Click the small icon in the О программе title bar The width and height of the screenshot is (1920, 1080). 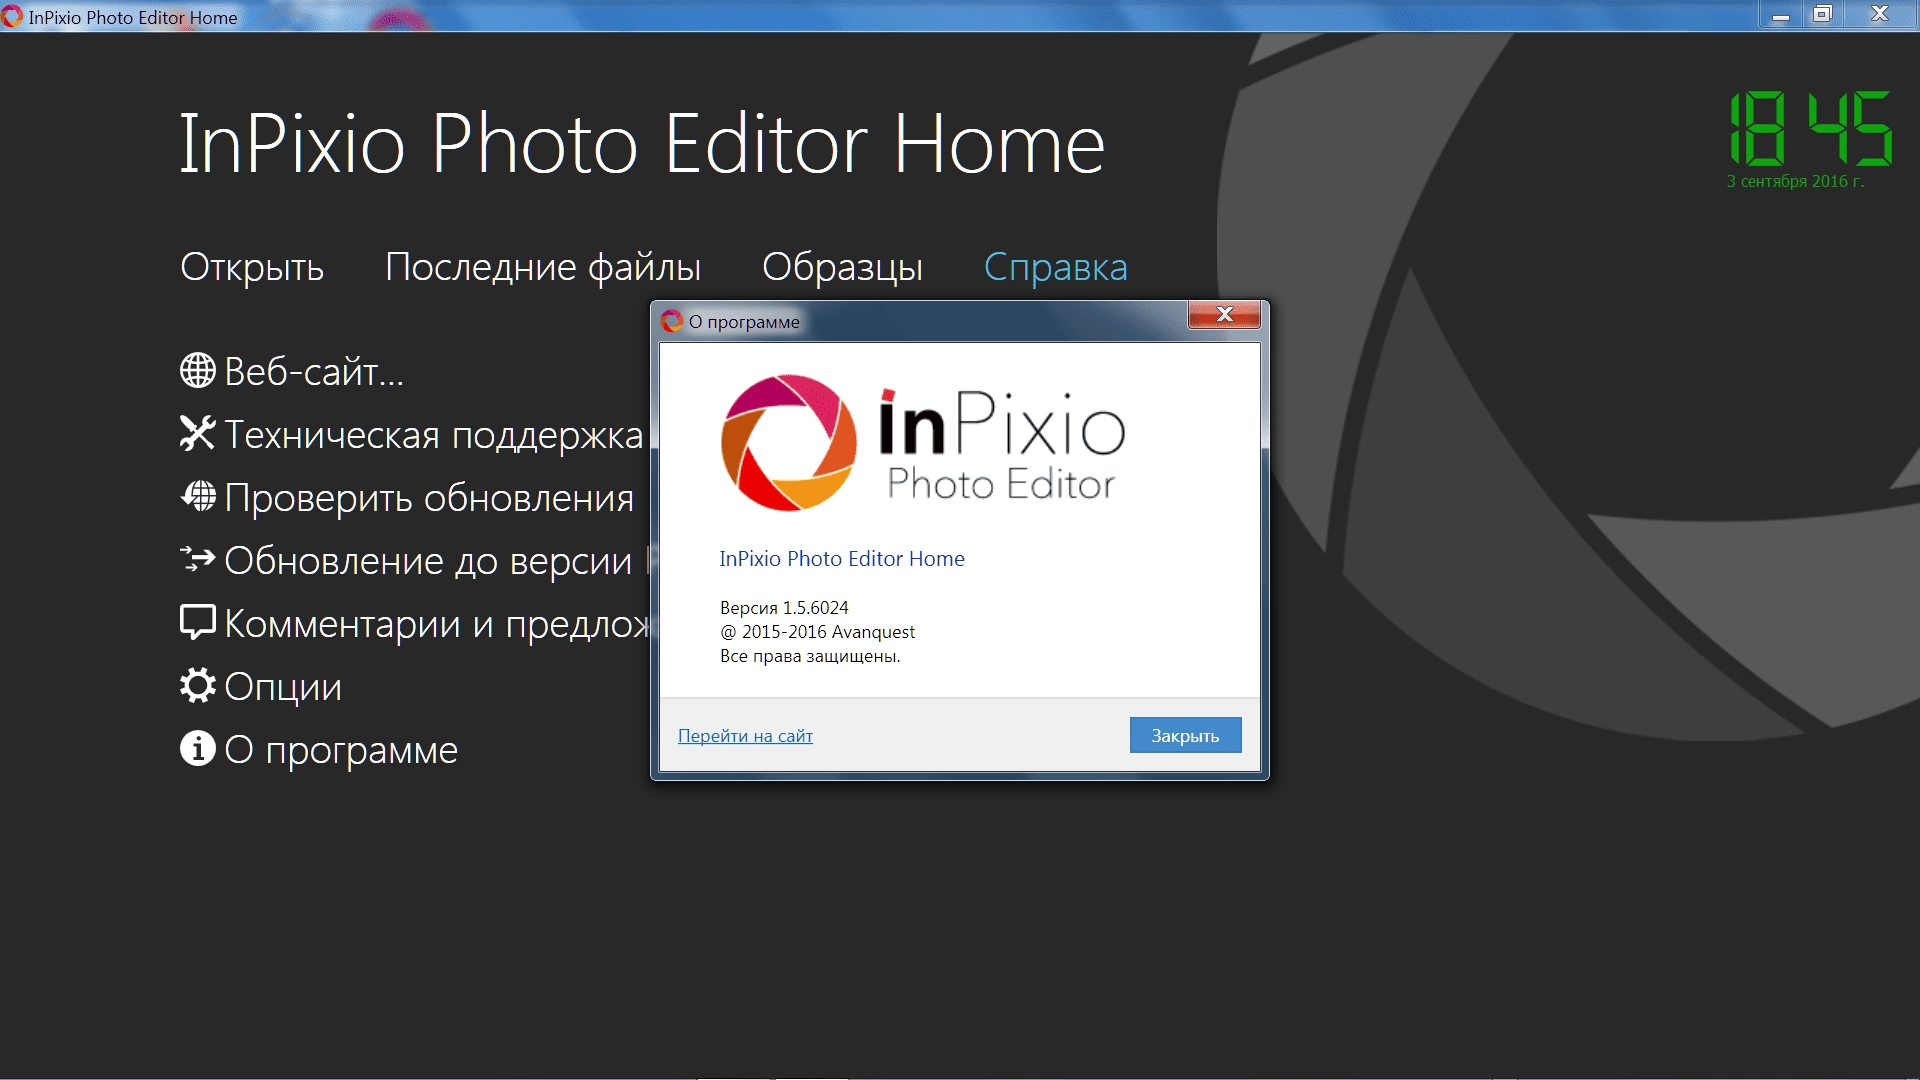coord(672,321)
